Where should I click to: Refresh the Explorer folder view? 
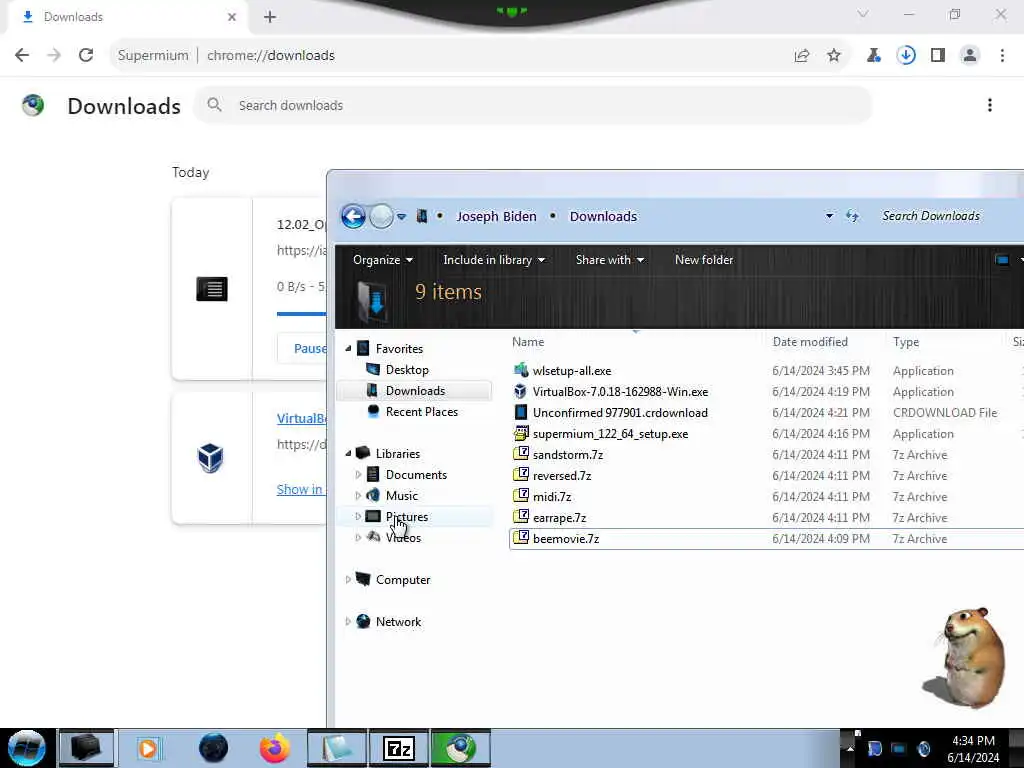[x=852, y=216]
